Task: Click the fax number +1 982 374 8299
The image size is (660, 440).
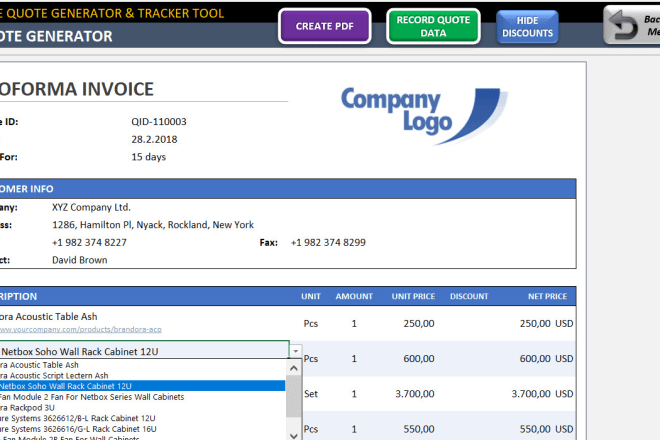Action: tap(328, 243)
